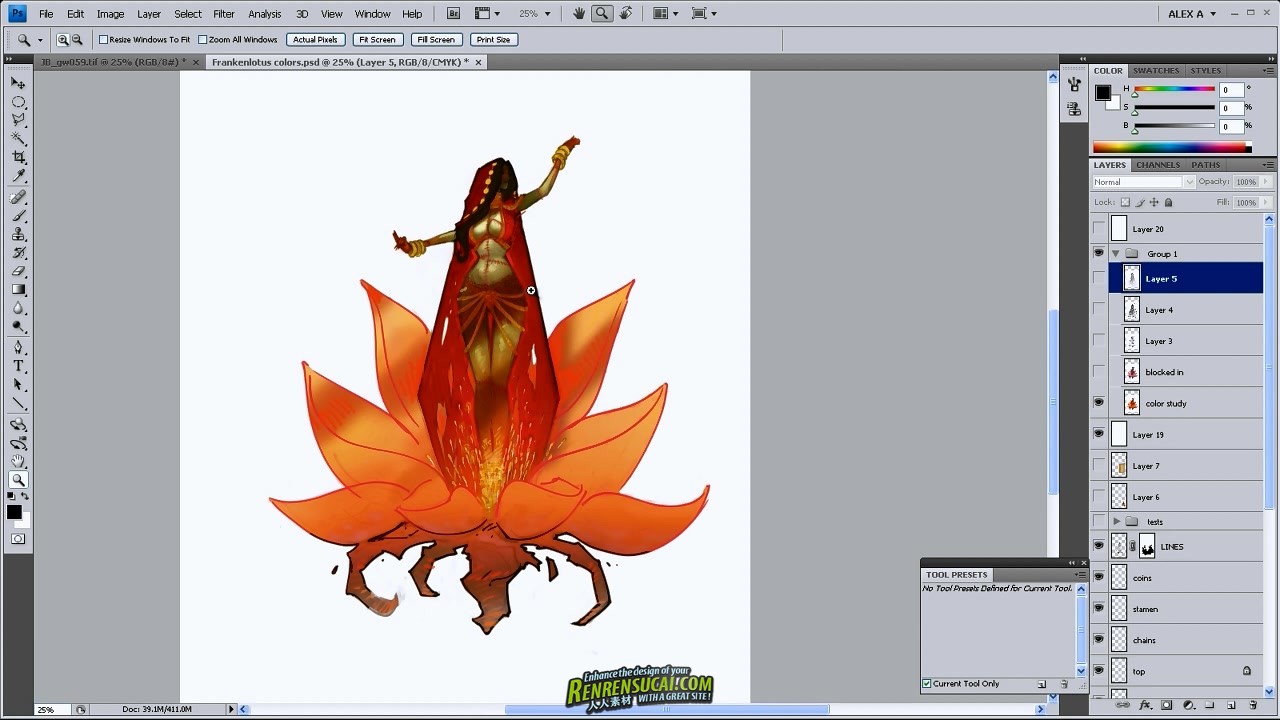Open the Filter menu
Screen dimensions: 1280x720
pyautogui.click(x=224, y=14)
